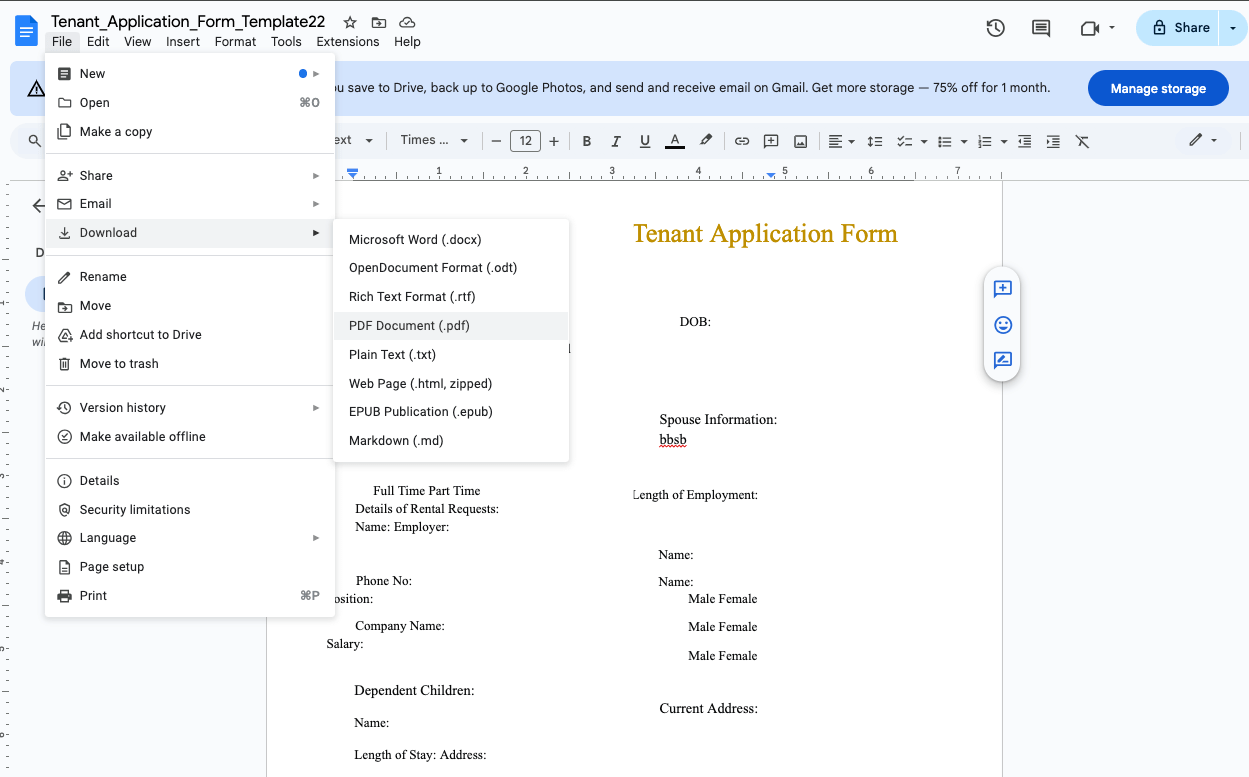The image size is (1249, 777).
Task: Choose OpenDocument Format (.odt)
Action: click(451, 268)
